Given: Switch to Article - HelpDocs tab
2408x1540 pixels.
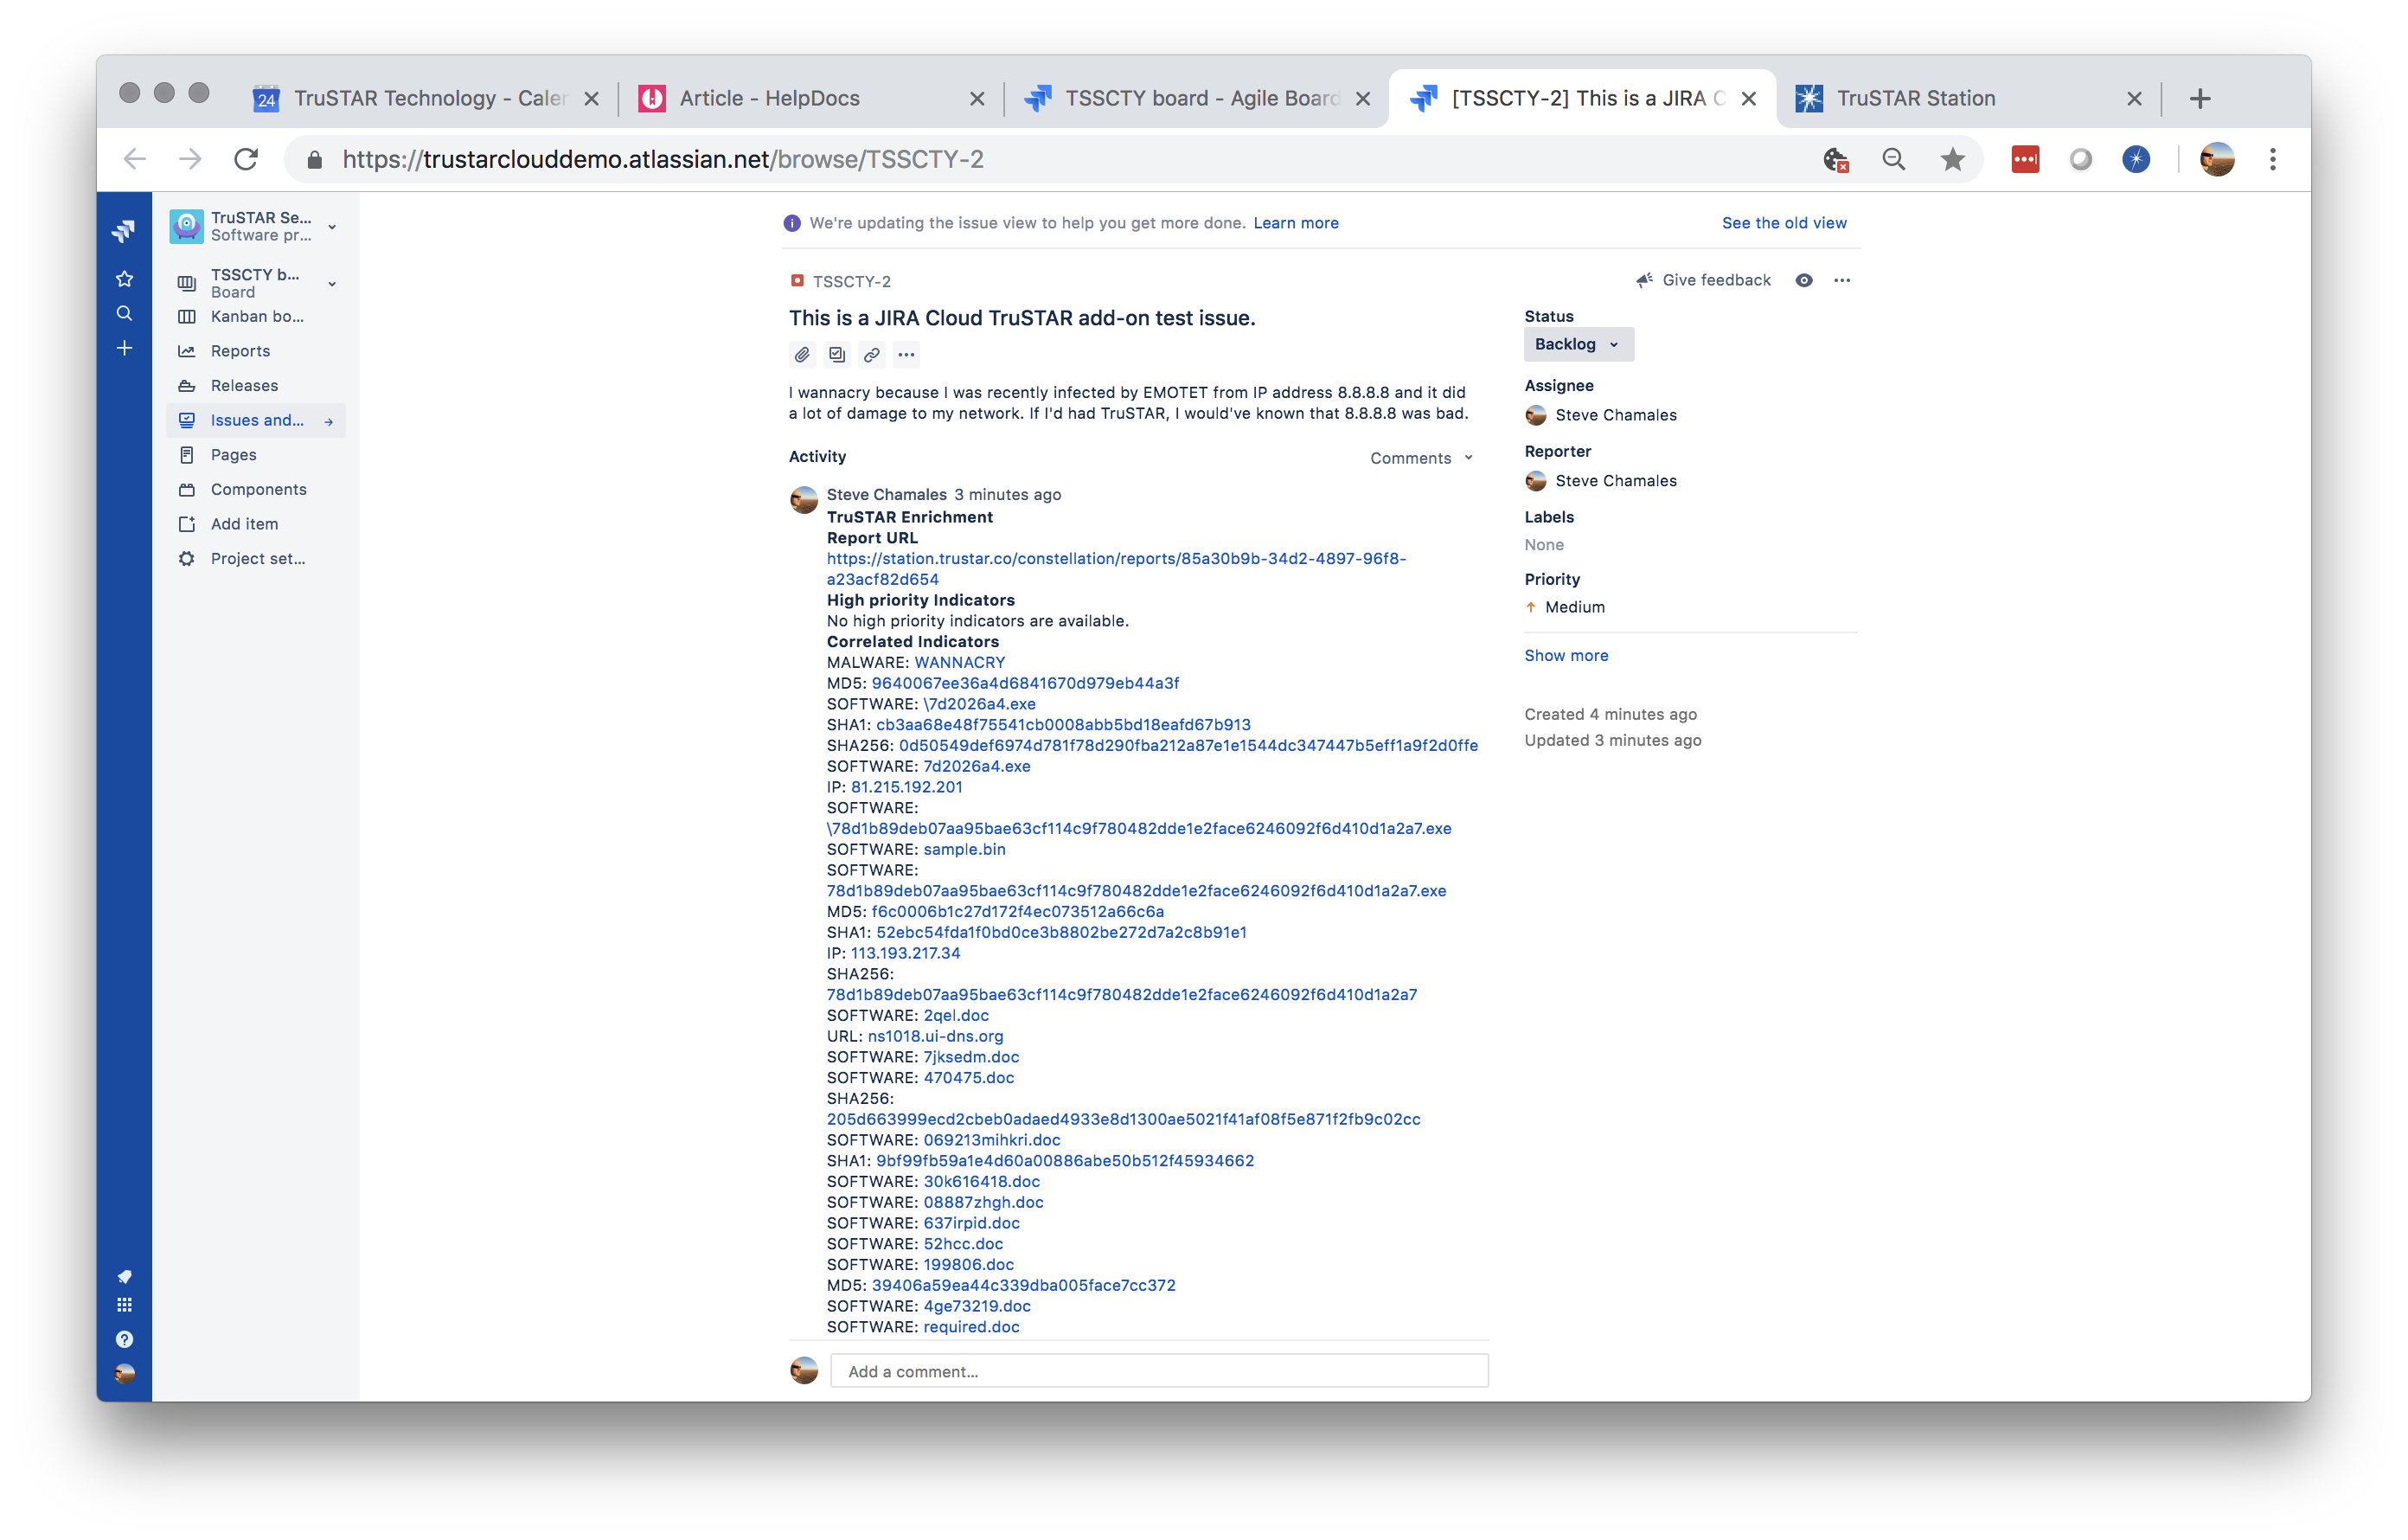Looking at the screenshot, I should tap(810, 98).
